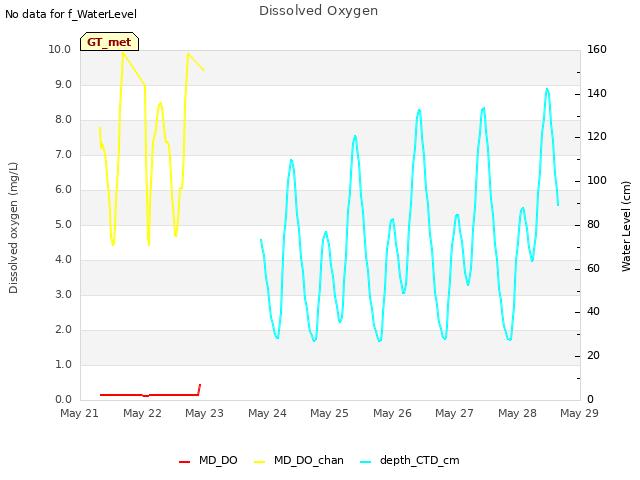
Task: Click the May 21 x-axis label
Action: tap(79, 413)
